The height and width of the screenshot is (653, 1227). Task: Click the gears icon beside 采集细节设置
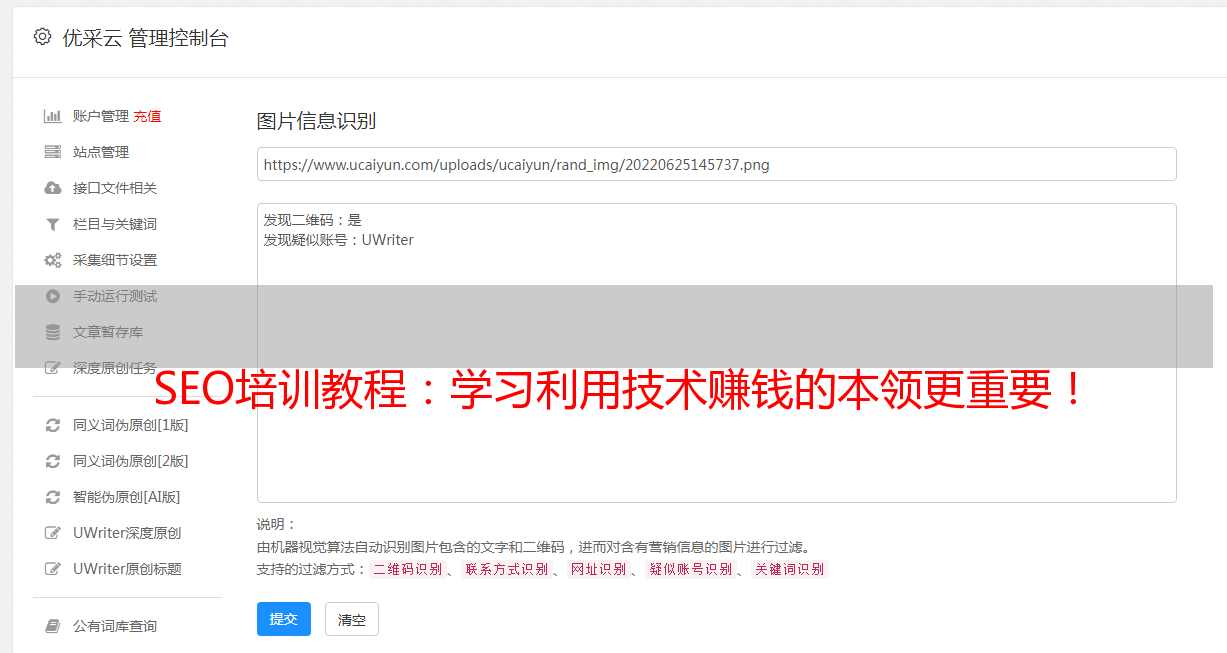53,260
